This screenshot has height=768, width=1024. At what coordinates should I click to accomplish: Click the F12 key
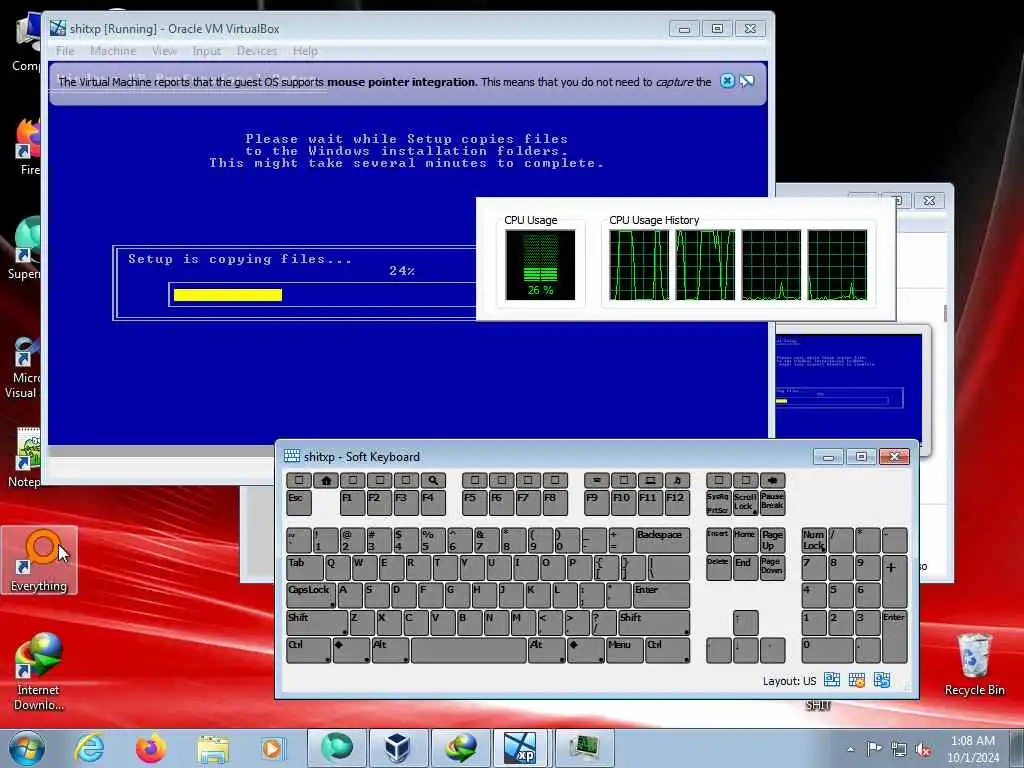point(677,503)
